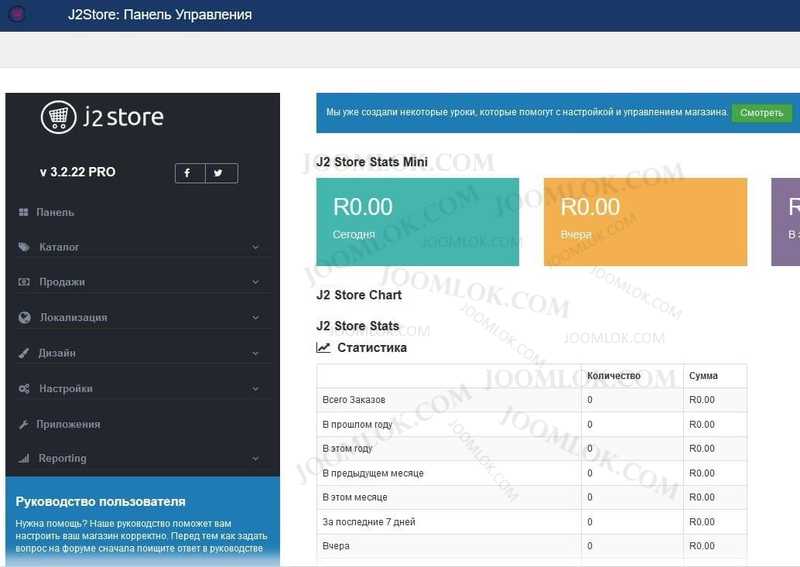Click the Локализация globe icon

coord(24,317)
